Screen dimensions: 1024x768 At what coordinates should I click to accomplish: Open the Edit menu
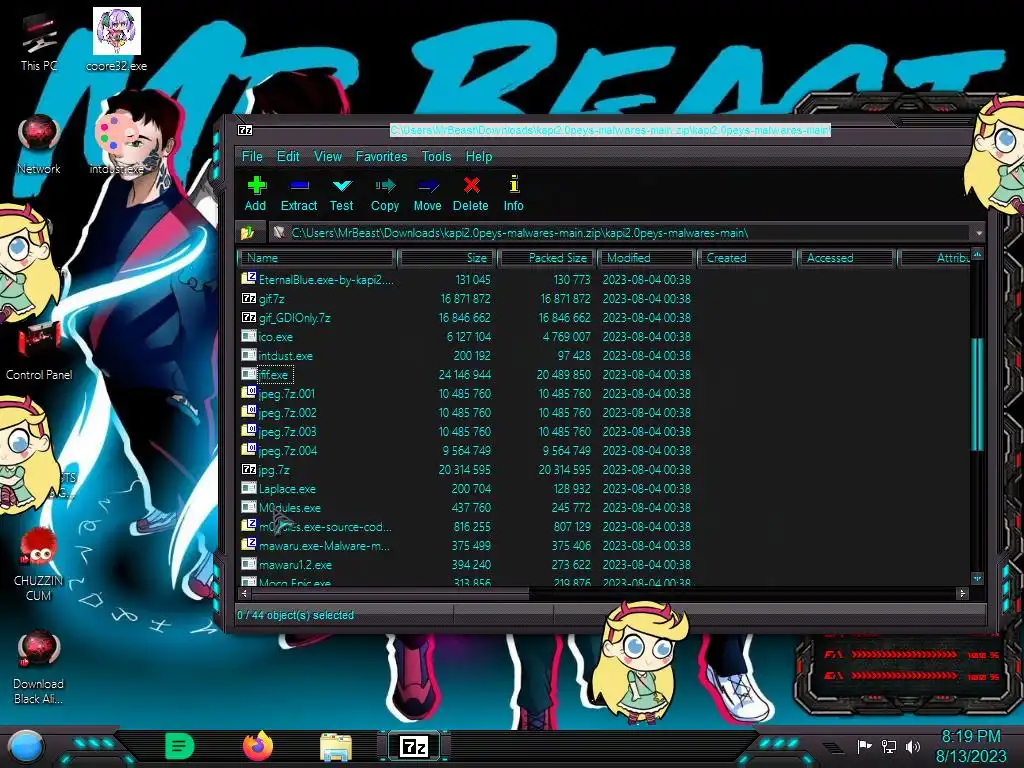[x=288, y=157]
